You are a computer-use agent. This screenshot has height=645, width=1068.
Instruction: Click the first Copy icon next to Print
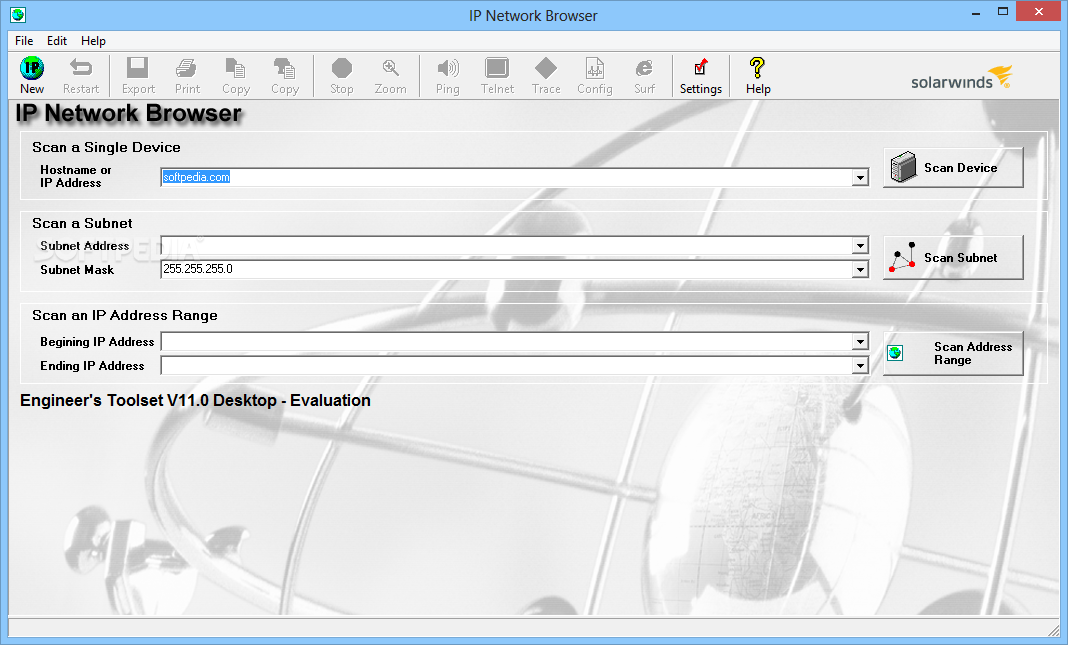click(x=236, y=76)
